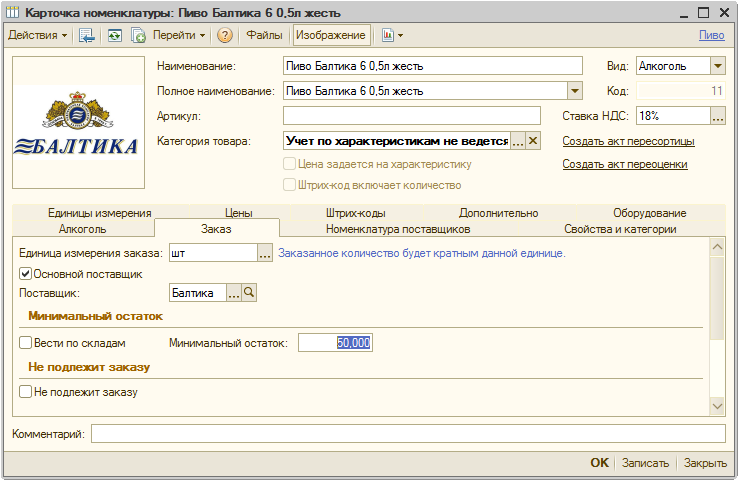The image size is (738, 480).
Task: Toggle the Изображение toolbar button
Action: 331,35
